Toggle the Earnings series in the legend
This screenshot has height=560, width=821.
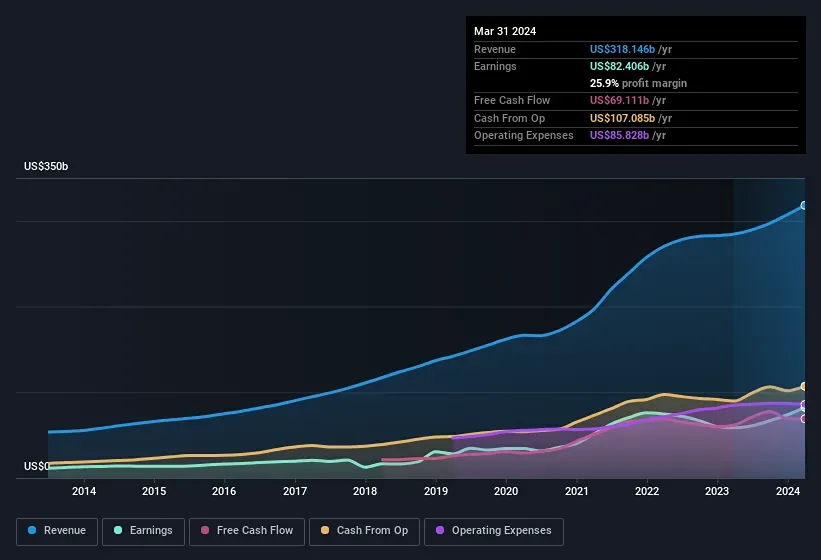[x=144, y=531]
